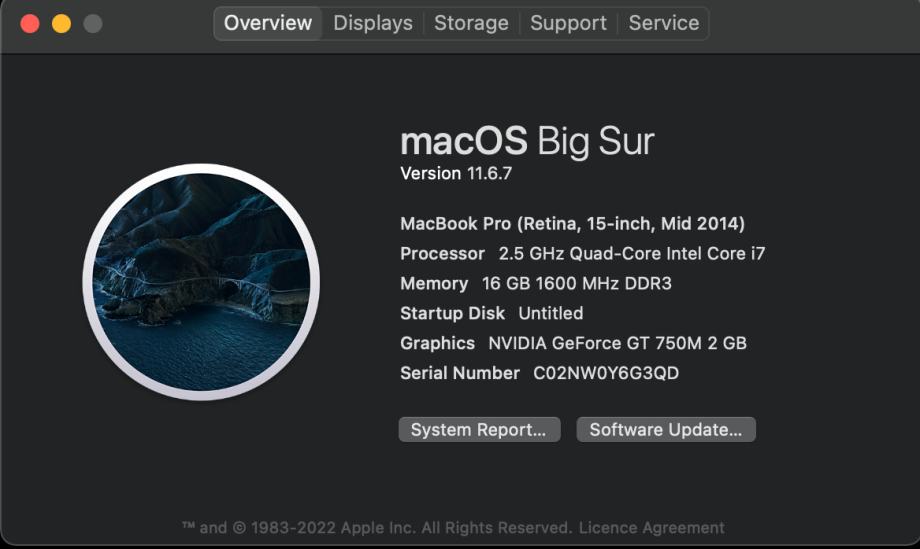Open System Report
The image size is (920, 549).
point(478,430)
